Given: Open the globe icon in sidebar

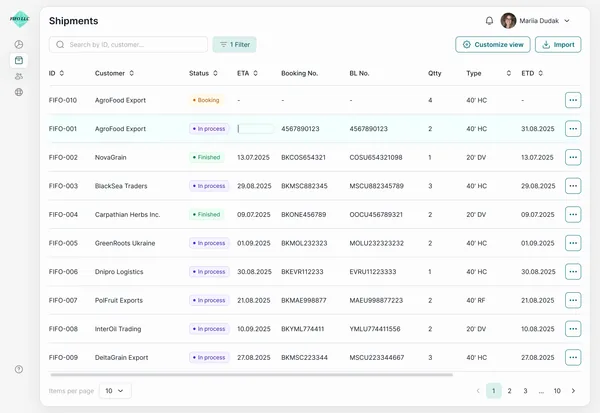Looking at the screenshot, I should point(19,92).
